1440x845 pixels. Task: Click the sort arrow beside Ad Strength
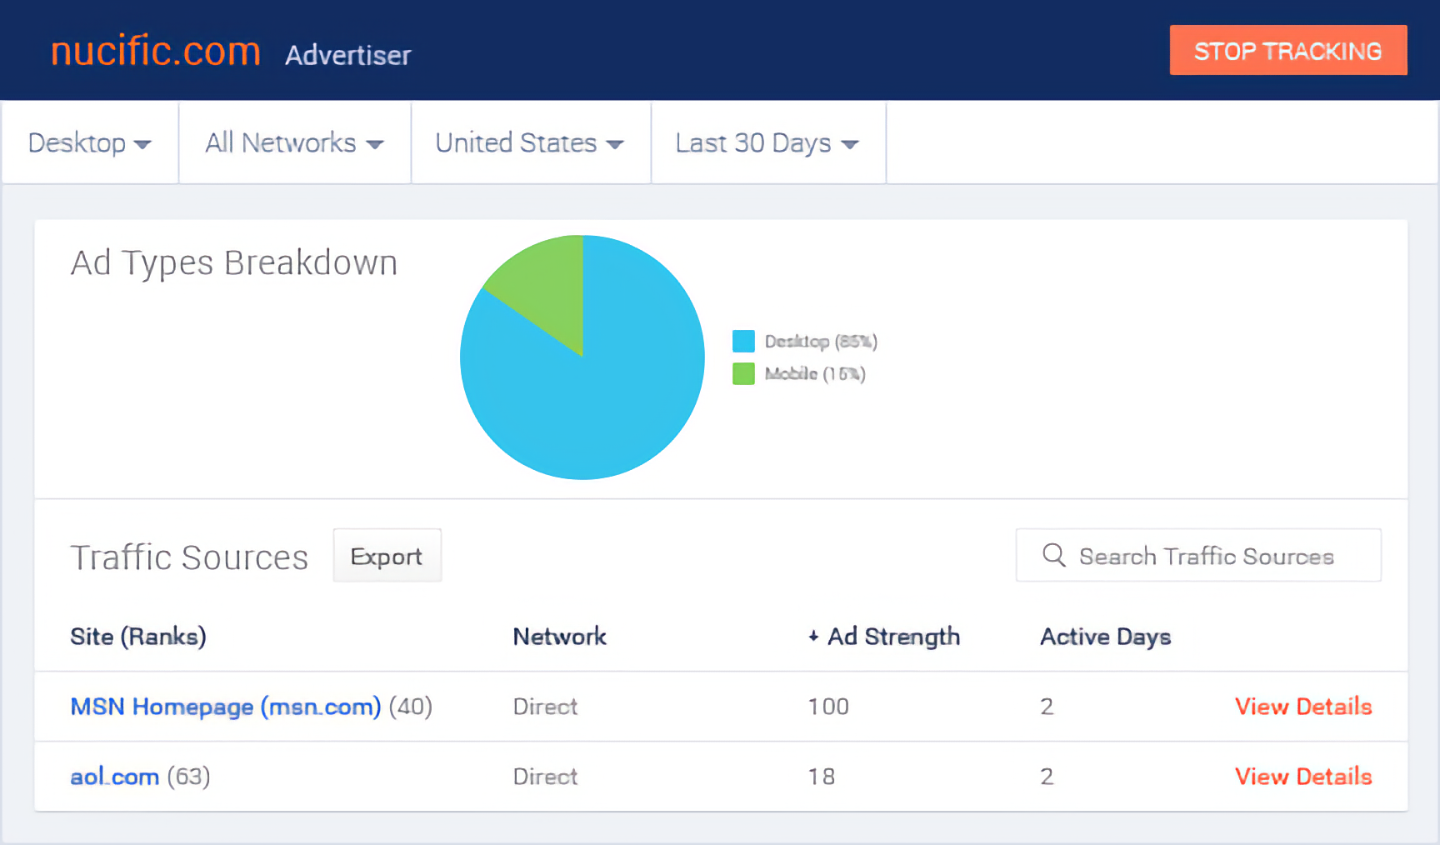tap(814, 637)
